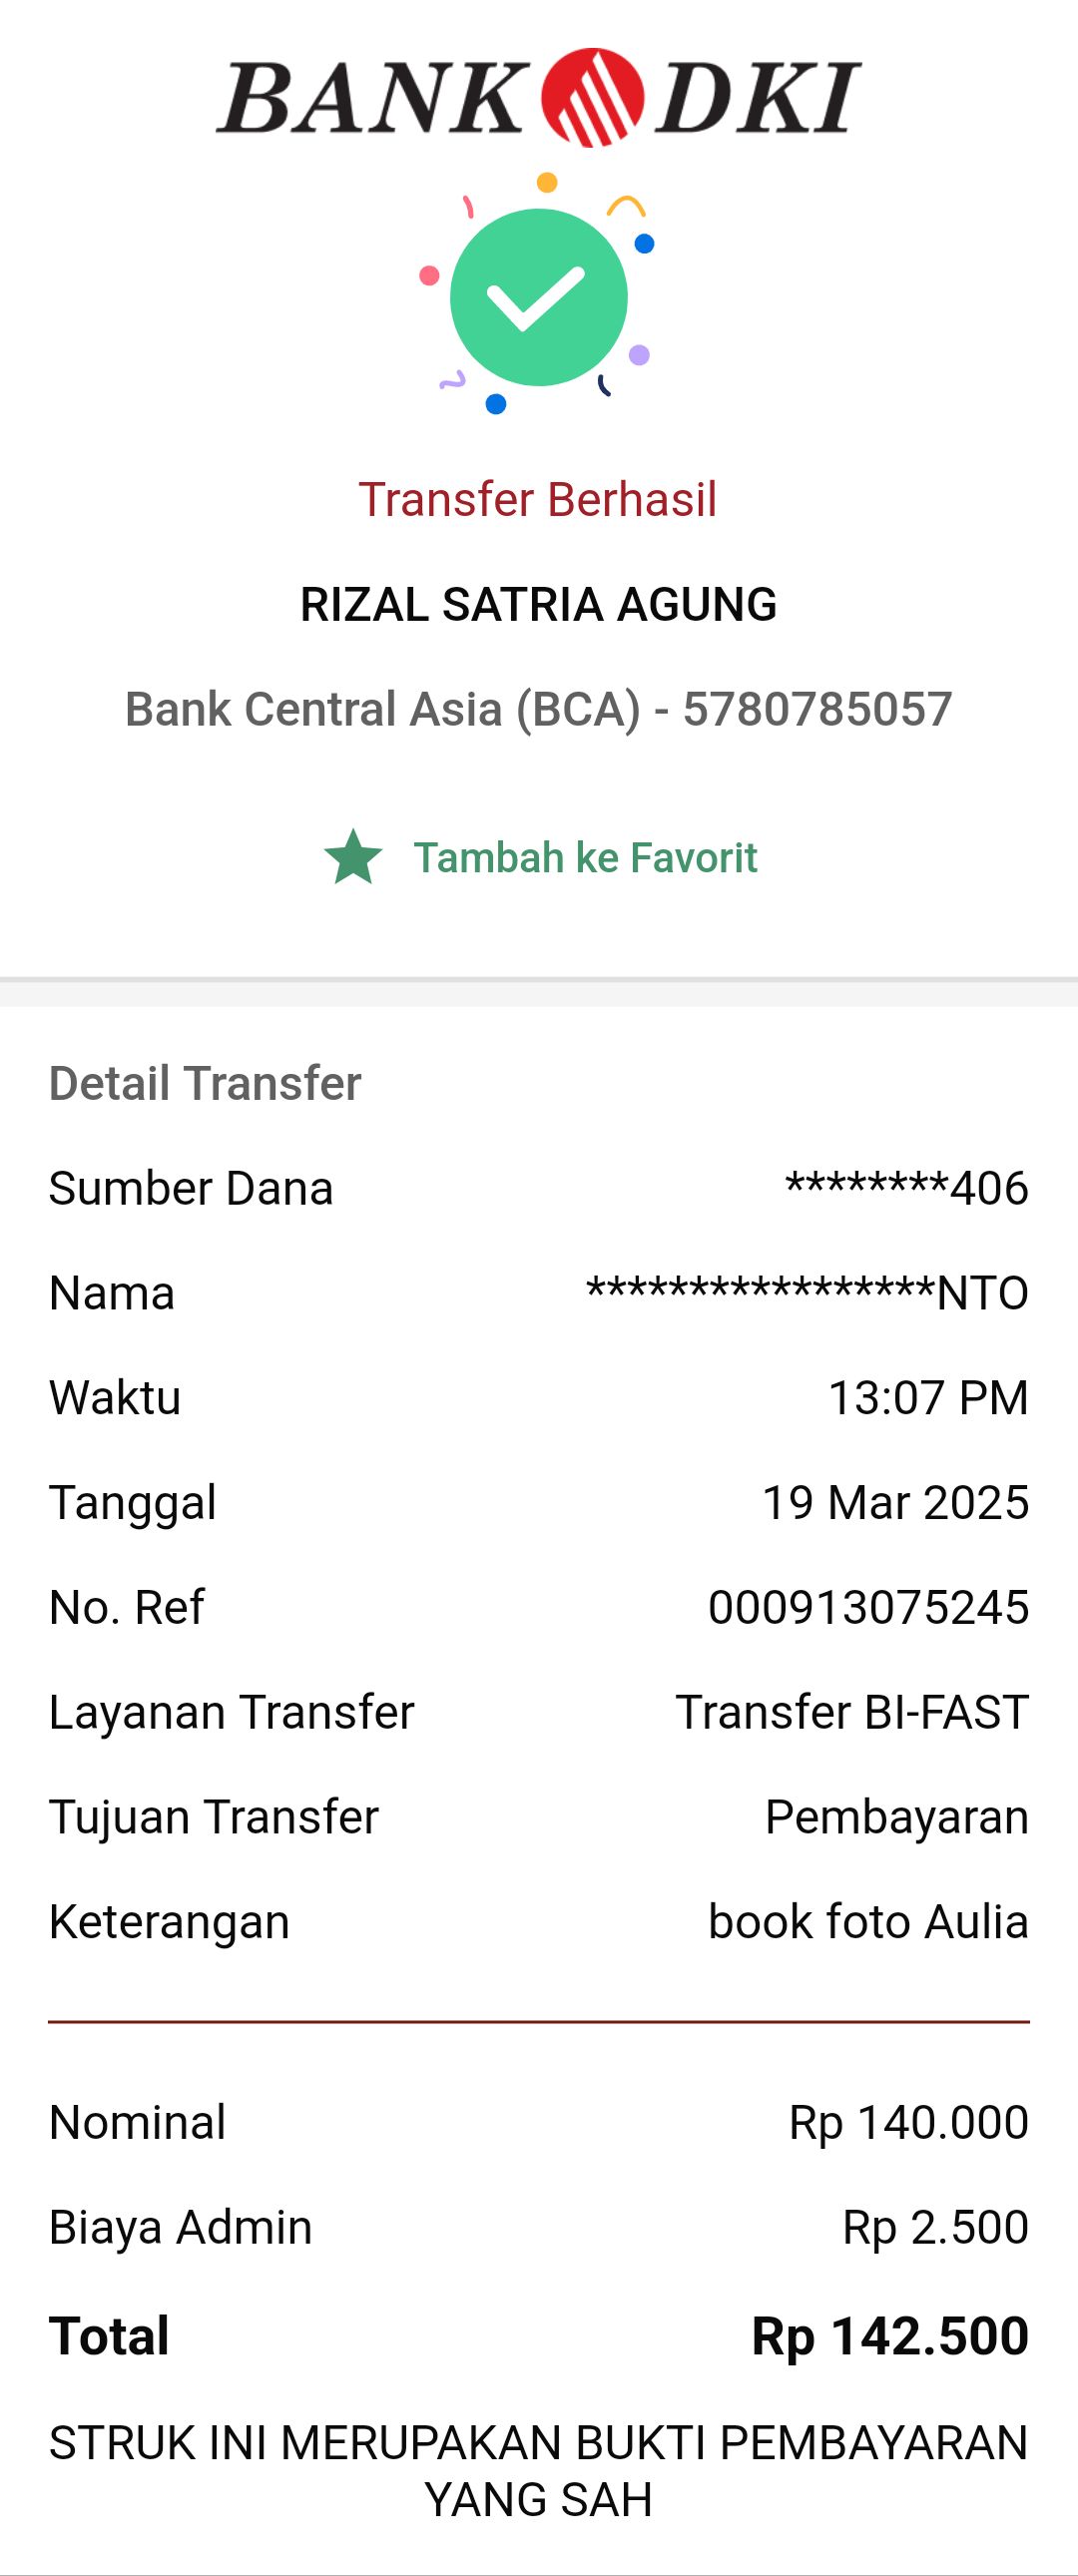Tap the Tambah ke Favorit link

click(585, 858)
